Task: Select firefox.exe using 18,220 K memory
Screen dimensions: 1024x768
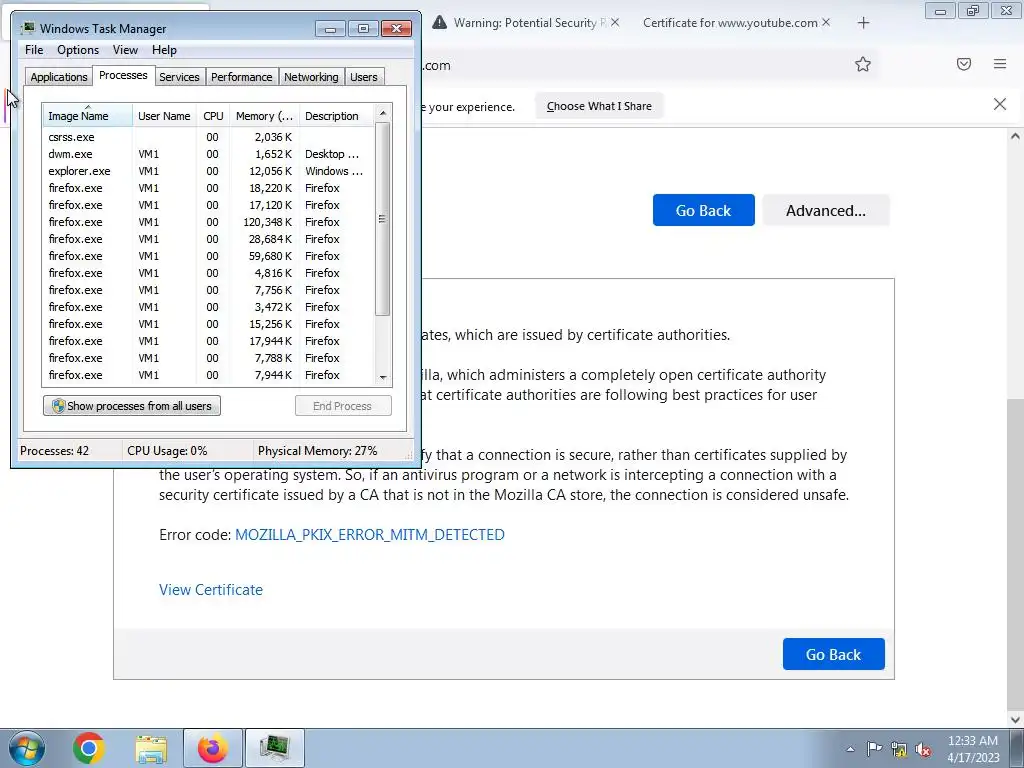Action: pyautogui.click(x=208, y=188)
